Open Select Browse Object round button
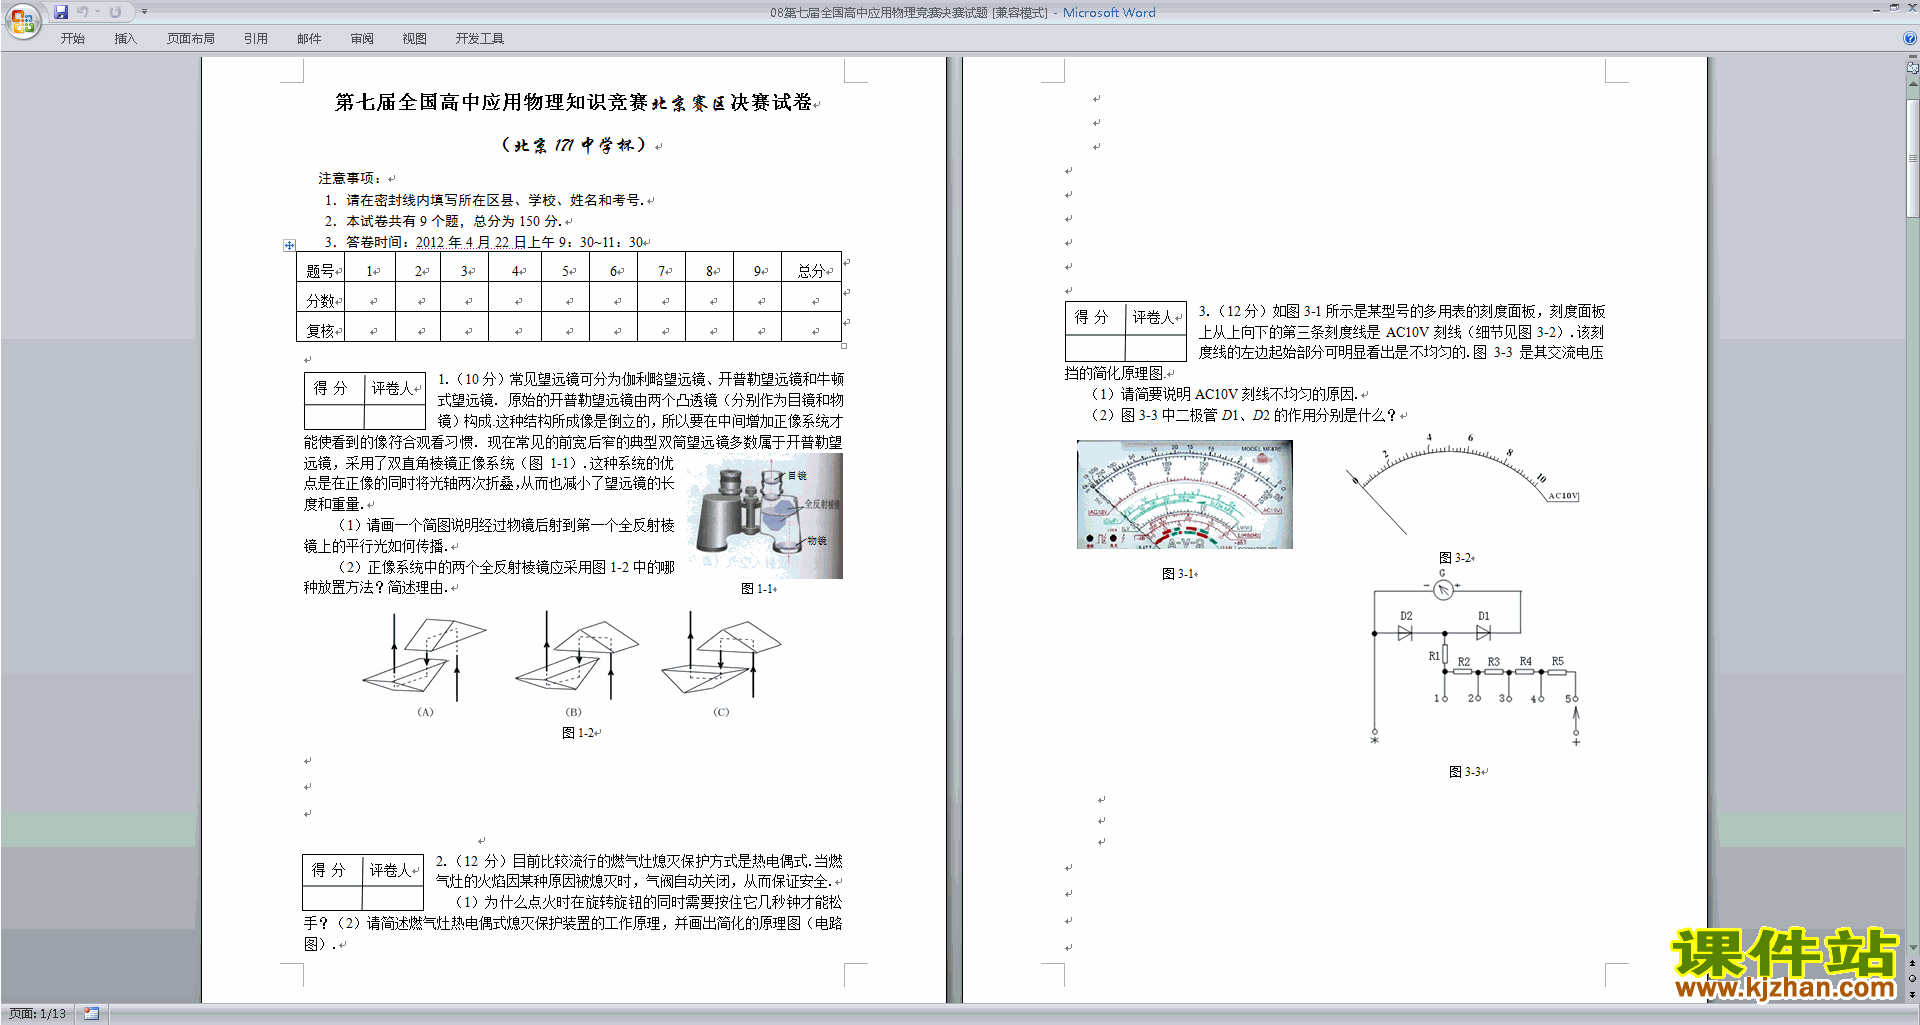This screenshot has height=1025, width=1920. pos(1913,979)
